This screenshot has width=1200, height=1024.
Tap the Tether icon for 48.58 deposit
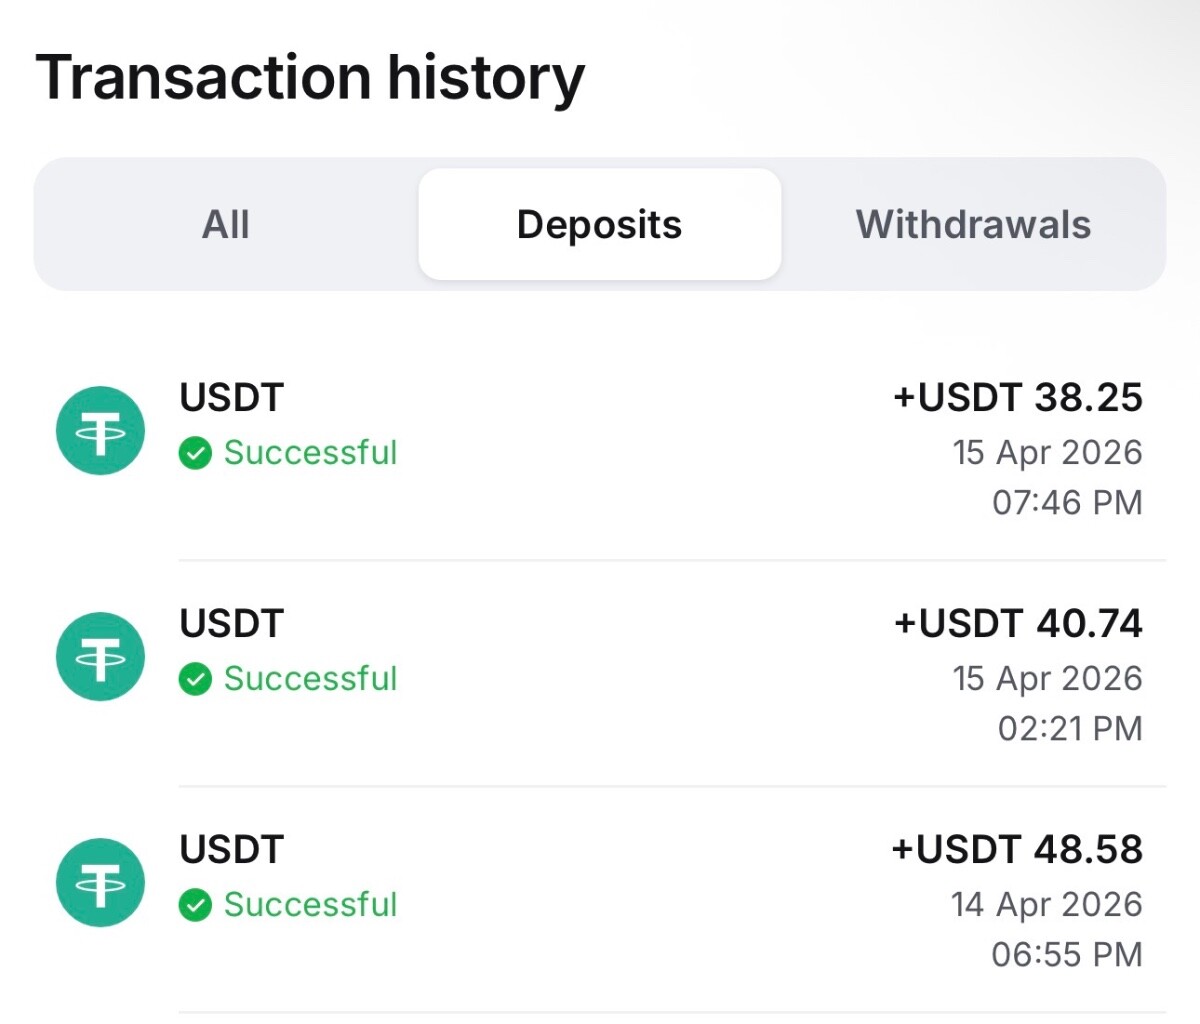[100, 883]
